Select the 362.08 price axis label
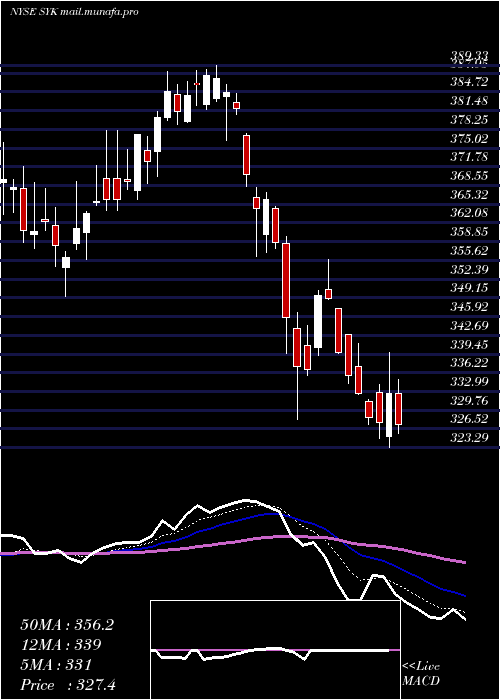 click(x=469, y=213)
